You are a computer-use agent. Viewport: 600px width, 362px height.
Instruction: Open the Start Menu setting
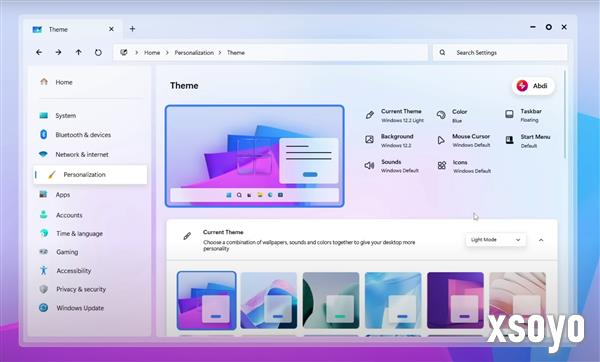tap(528, 141)
